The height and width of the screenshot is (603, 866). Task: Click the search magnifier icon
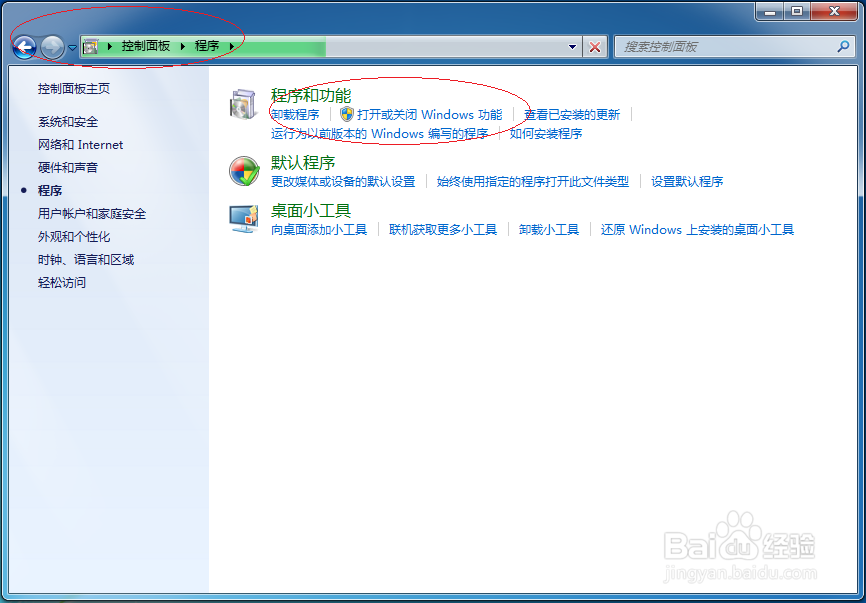coord(845,46)
